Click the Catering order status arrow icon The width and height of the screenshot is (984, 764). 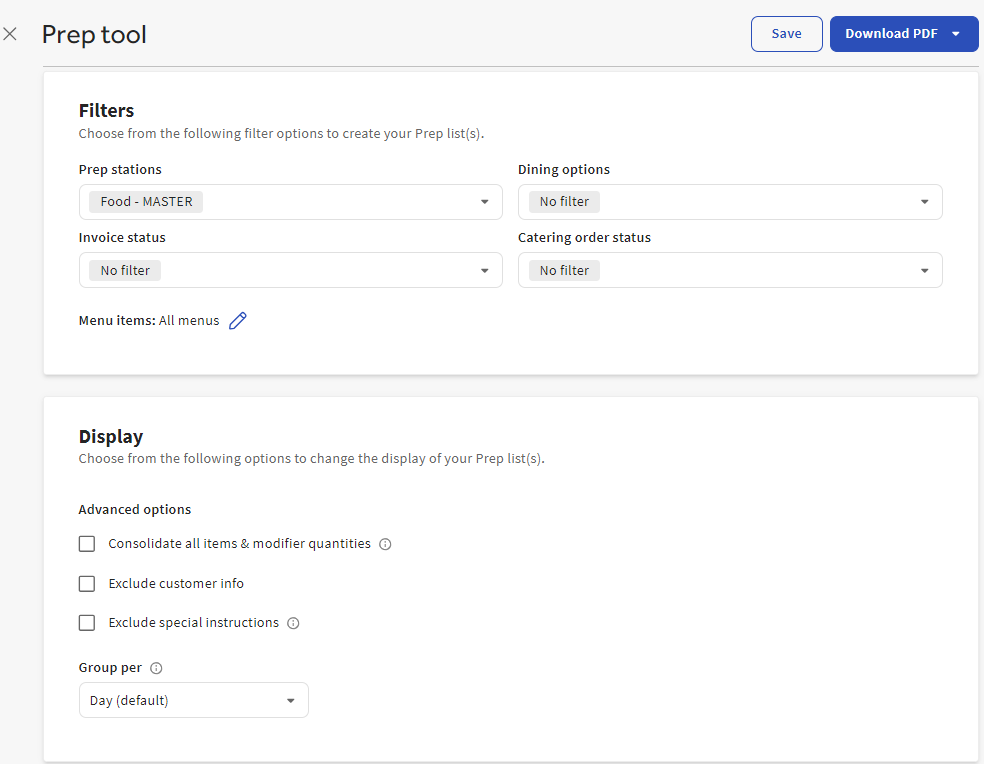(x=924, y=271)
